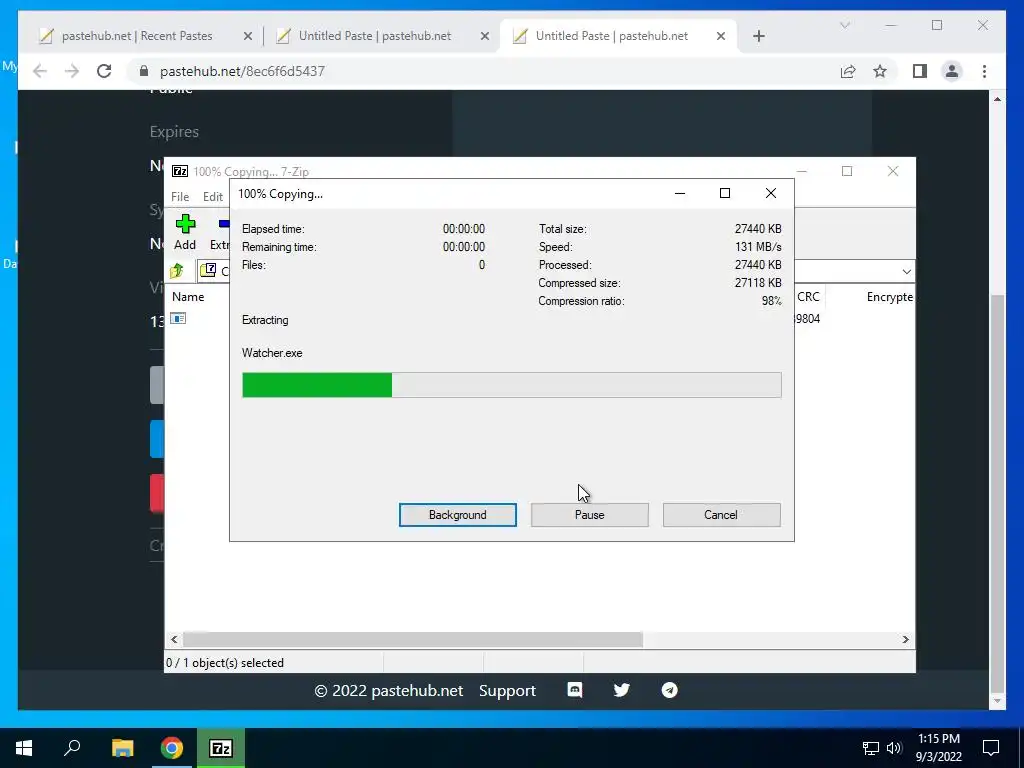Close the 100% Copying dialog
This screenshot has height=768, width=1024.
tap(771, 193)
